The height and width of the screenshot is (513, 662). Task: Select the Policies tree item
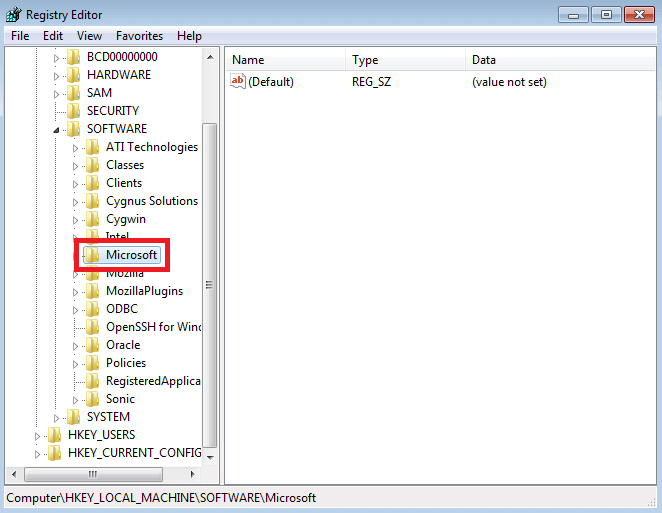(x=125, y=363)
